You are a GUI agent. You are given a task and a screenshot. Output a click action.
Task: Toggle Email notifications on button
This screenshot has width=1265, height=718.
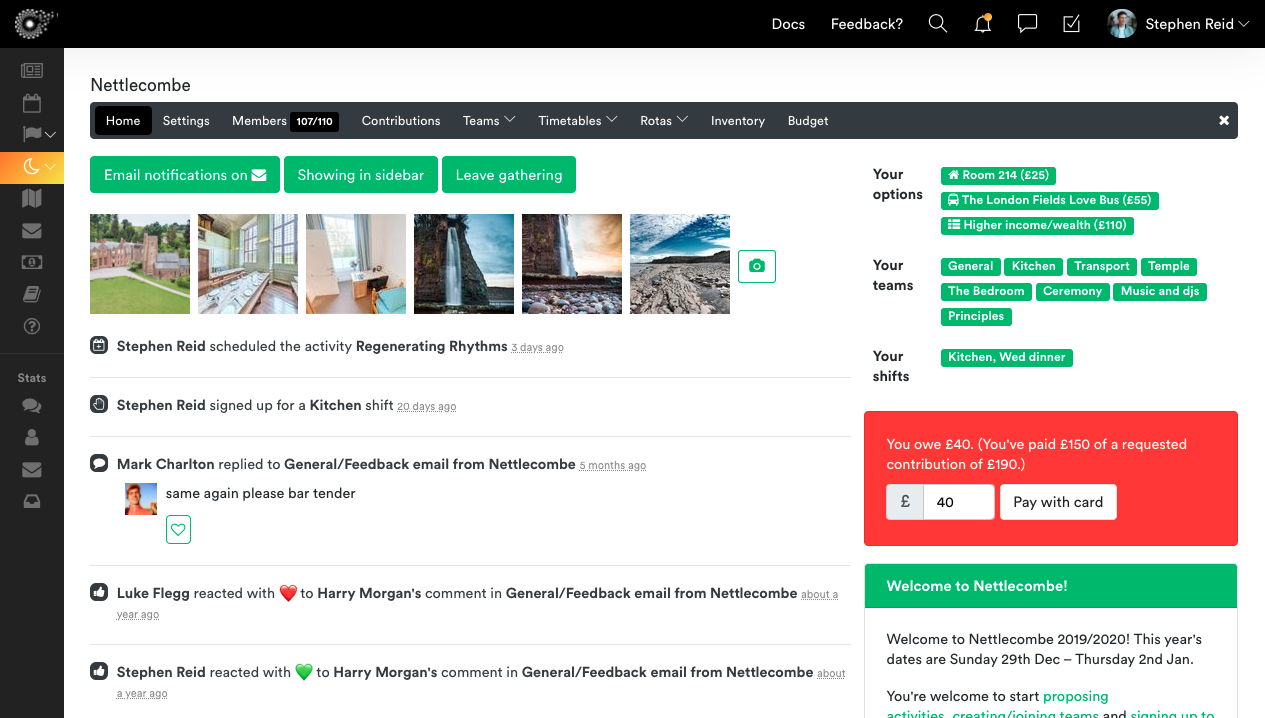[185, 175]
